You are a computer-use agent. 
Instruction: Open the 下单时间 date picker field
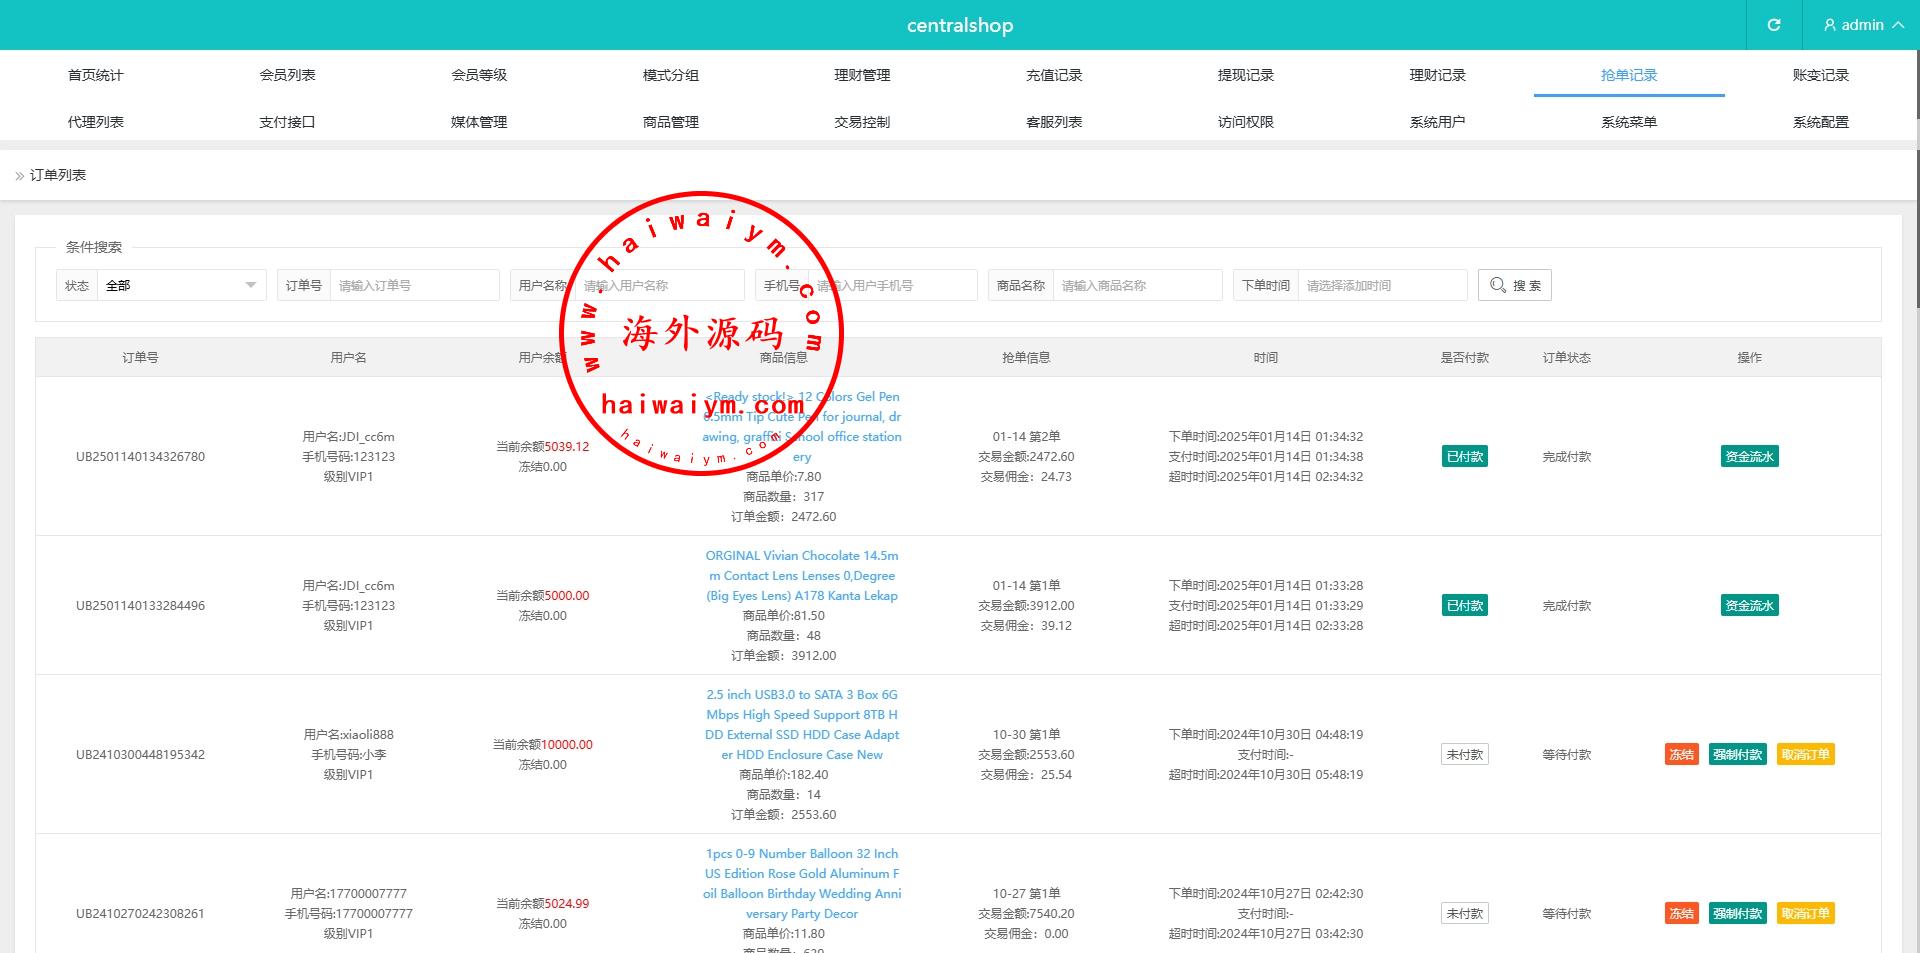click(1381, 285)
